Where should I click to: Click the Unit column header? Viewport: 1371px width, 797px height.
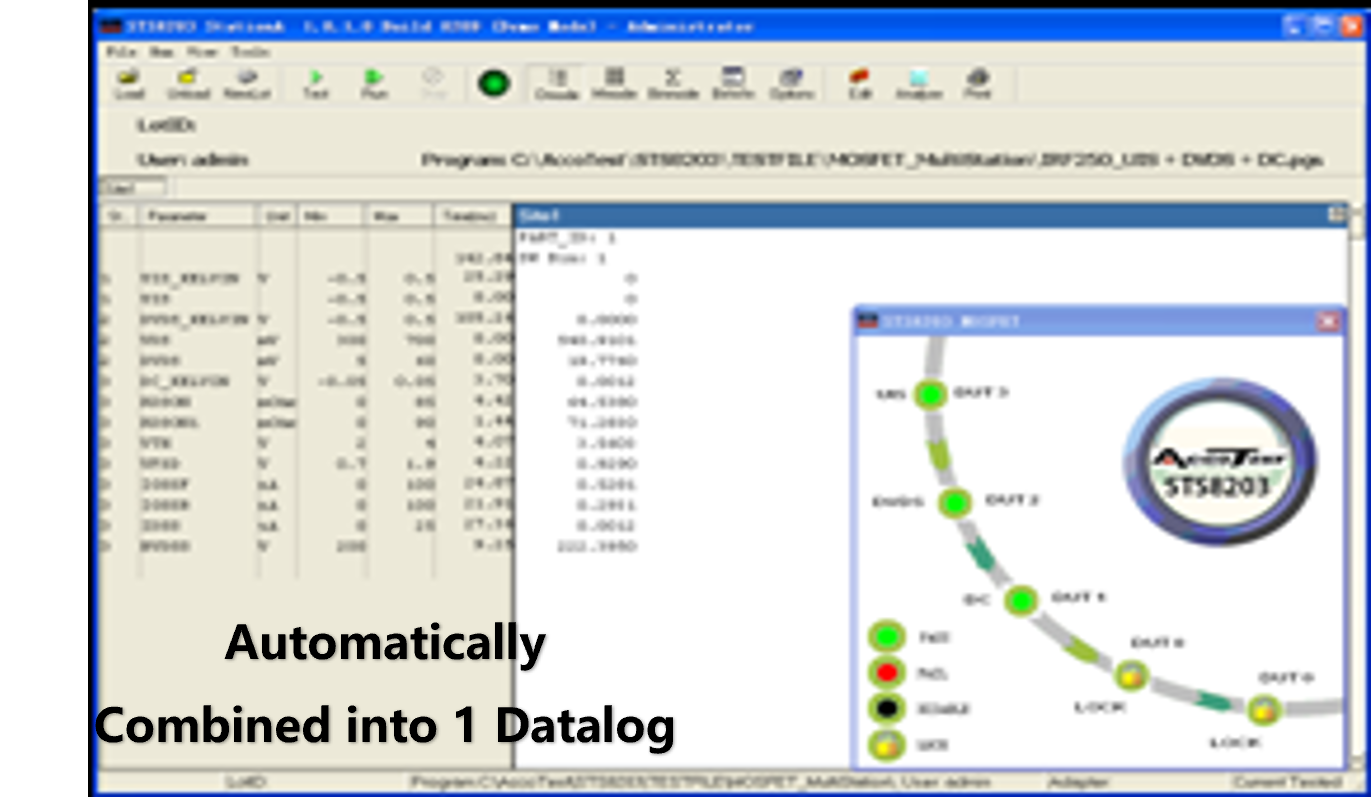277,216
